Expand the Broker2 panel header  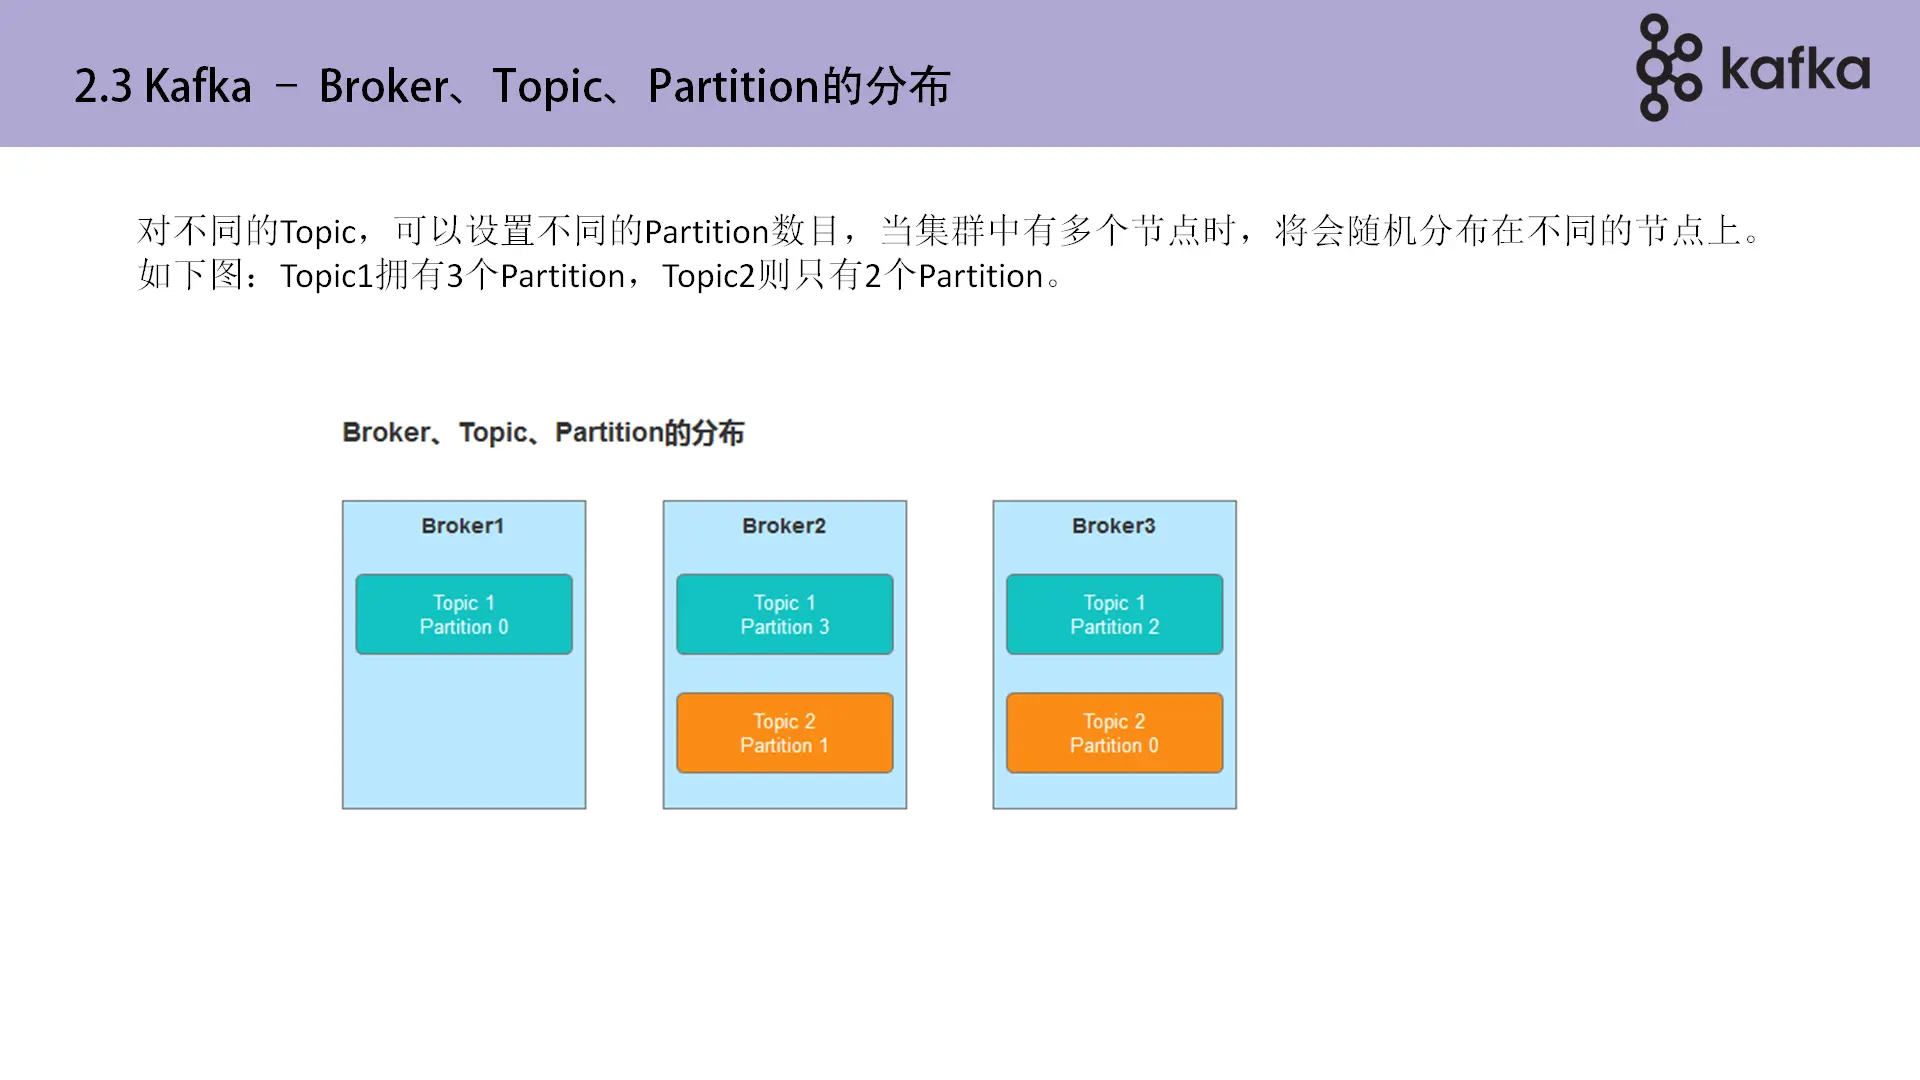(x=784, y=526)
